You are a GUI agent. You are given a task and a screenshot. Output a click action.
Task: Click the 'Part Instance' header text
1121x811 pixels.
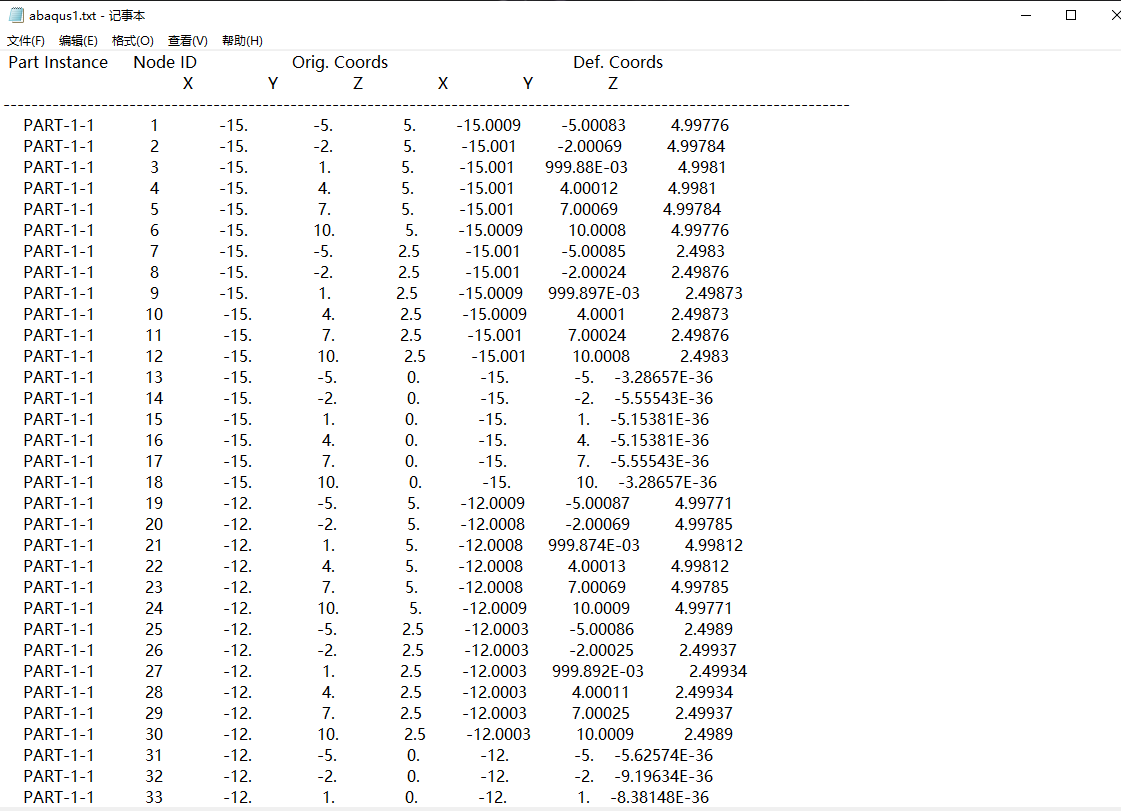tap(58, 62)
